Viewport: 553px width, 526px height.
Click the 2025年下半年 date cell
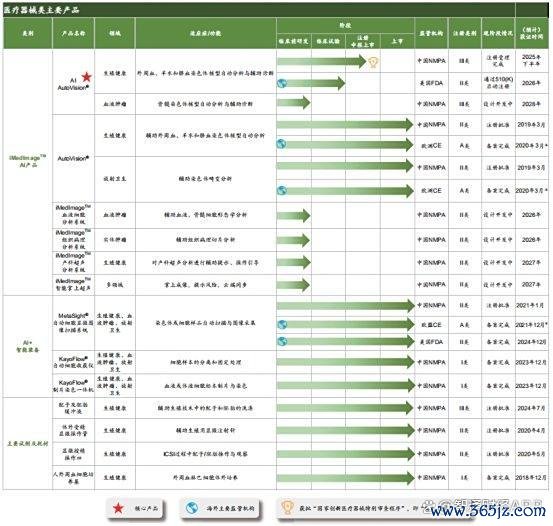click(531, 60)
